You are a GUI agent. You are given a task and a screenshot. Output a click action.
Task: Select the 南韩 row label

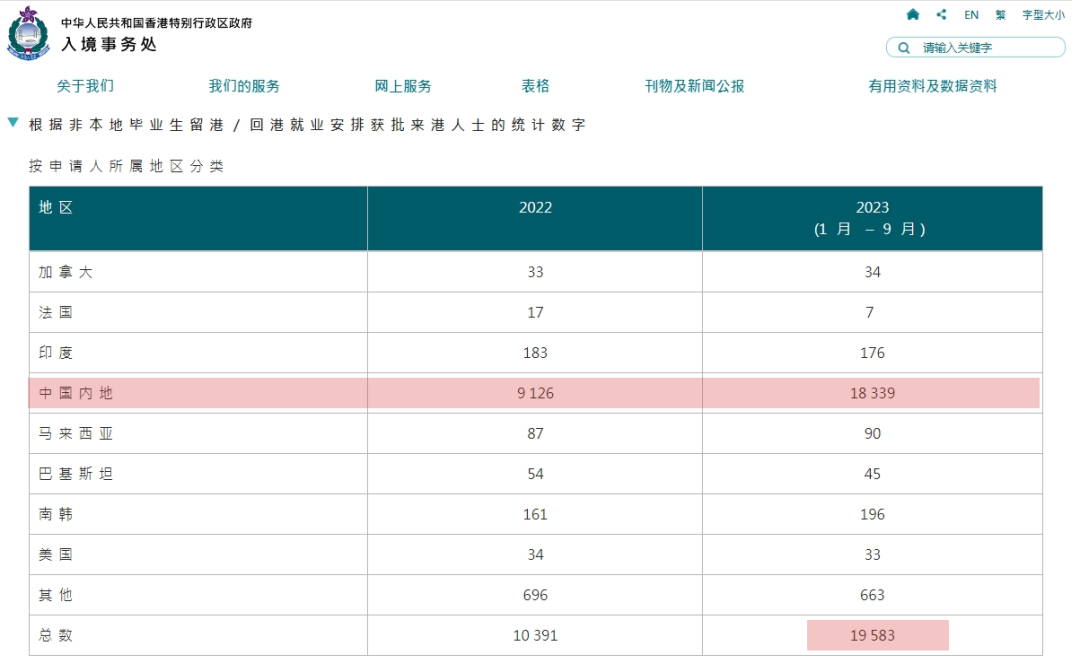(56, 514)
